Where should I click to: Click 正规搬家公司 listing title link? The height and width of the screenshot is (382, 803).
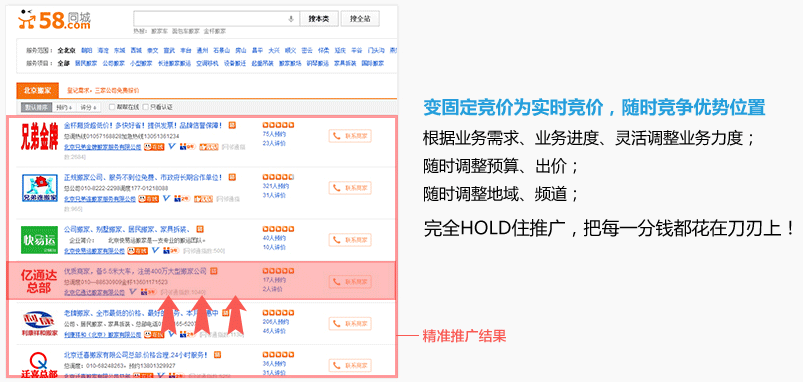(x=143, y=177)
